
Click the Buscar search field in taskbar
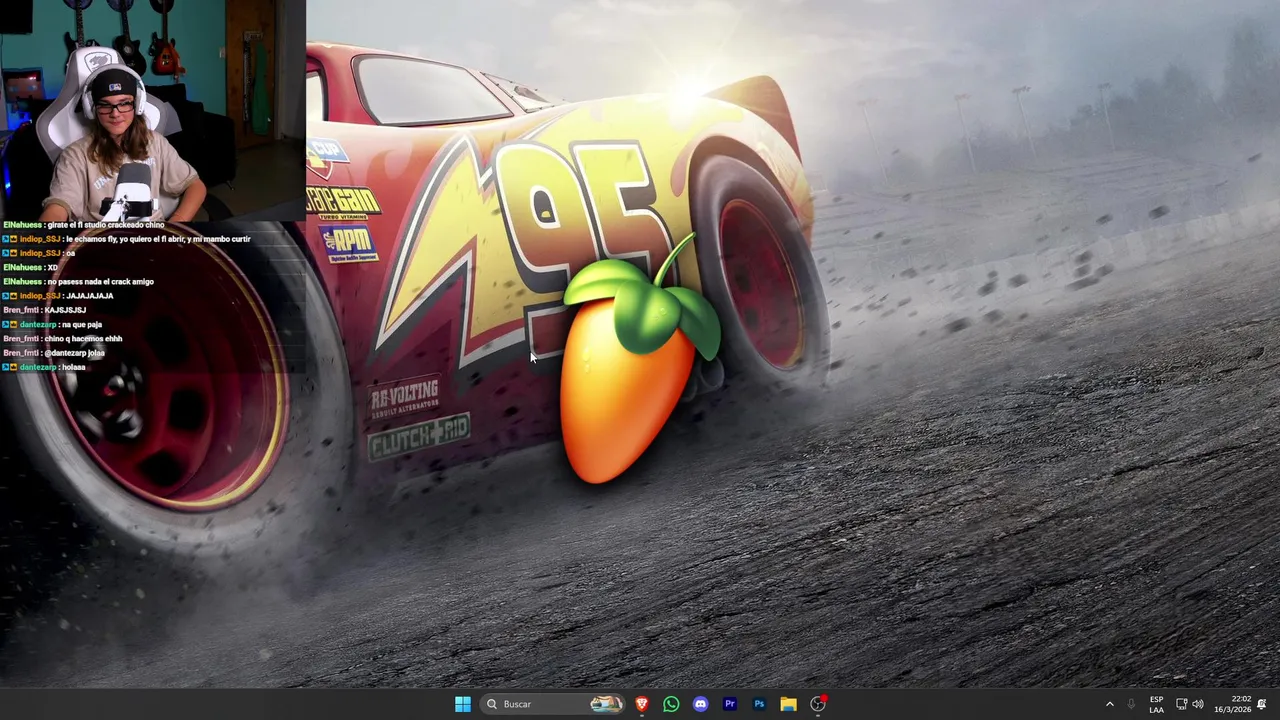click(554, 704)
